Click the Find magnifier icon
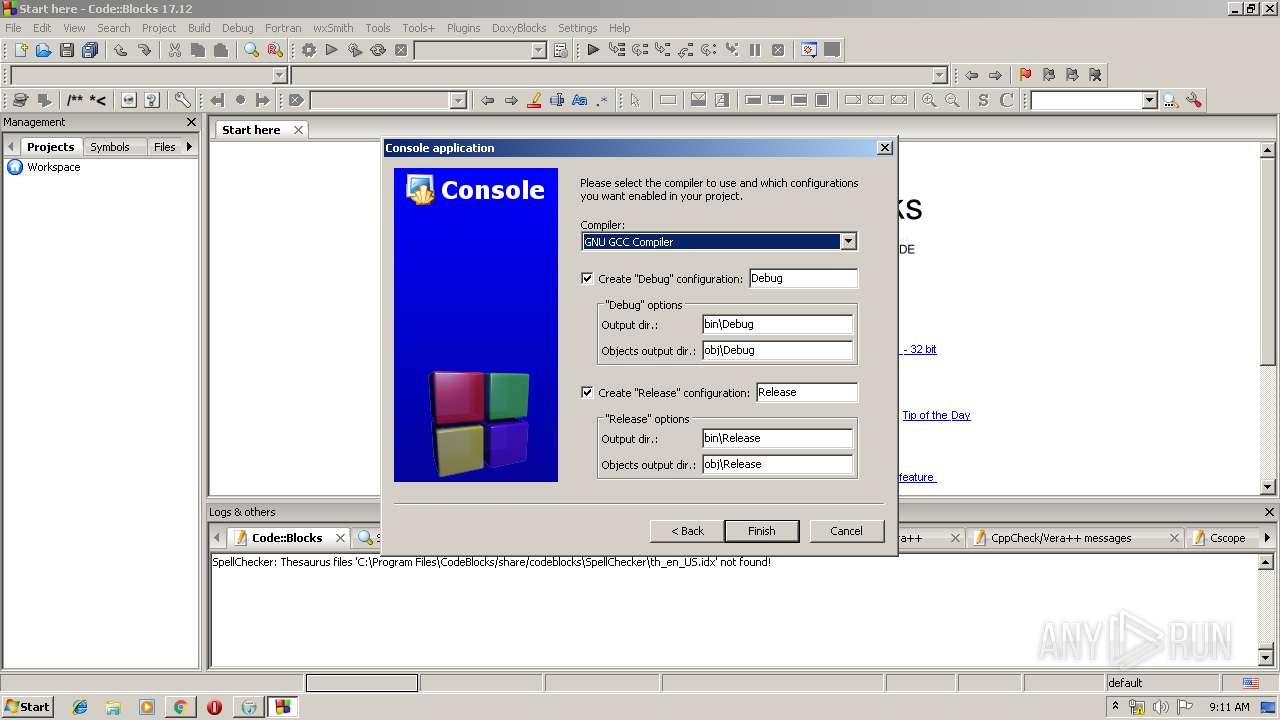Image resolution: width=1280 pixels, height=720 pixels. tap(251, 50)
